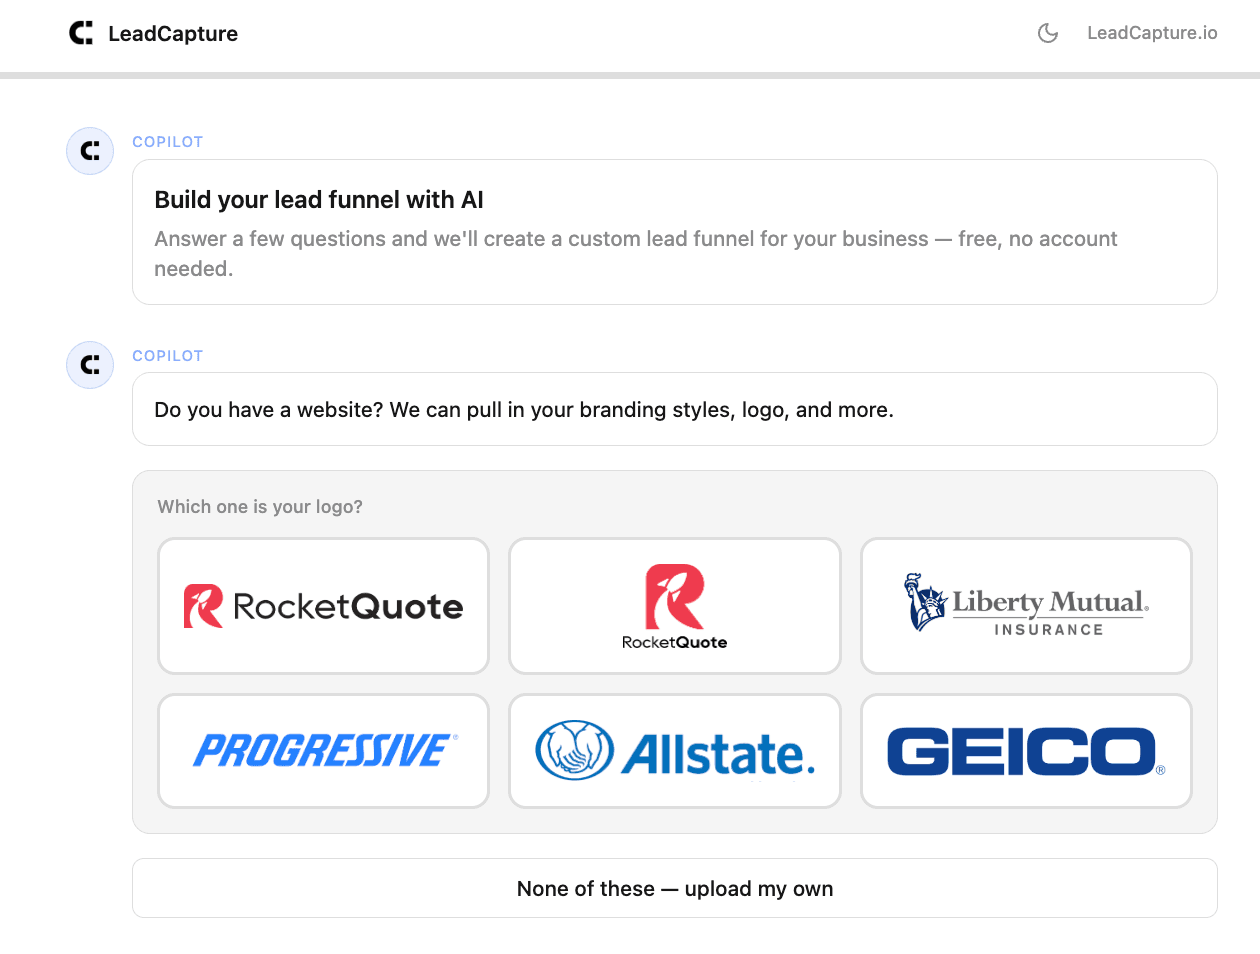Select the stacked RocketQuote logo option

point(674,605)
